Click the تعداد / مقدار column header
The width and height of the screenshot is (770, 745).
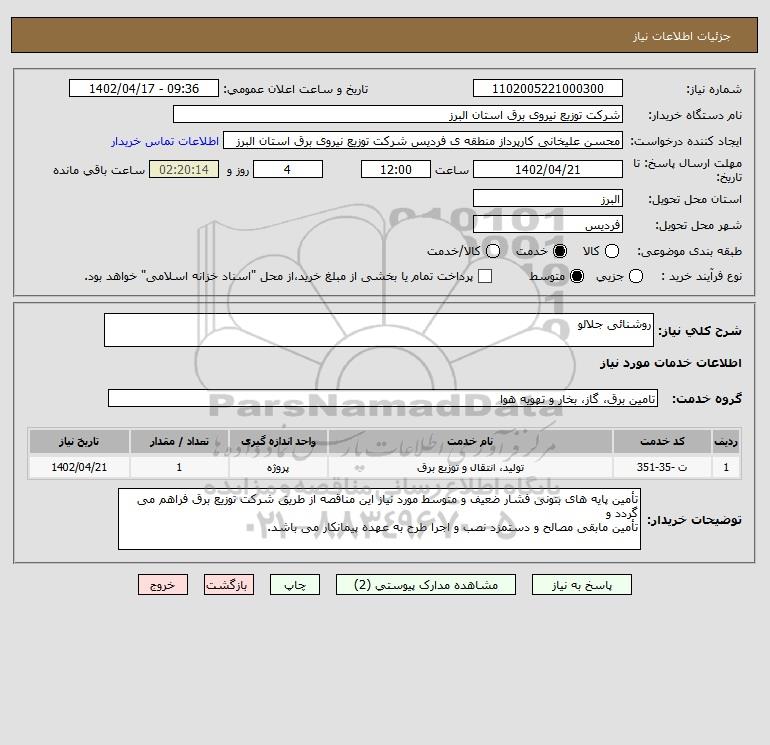179,441
